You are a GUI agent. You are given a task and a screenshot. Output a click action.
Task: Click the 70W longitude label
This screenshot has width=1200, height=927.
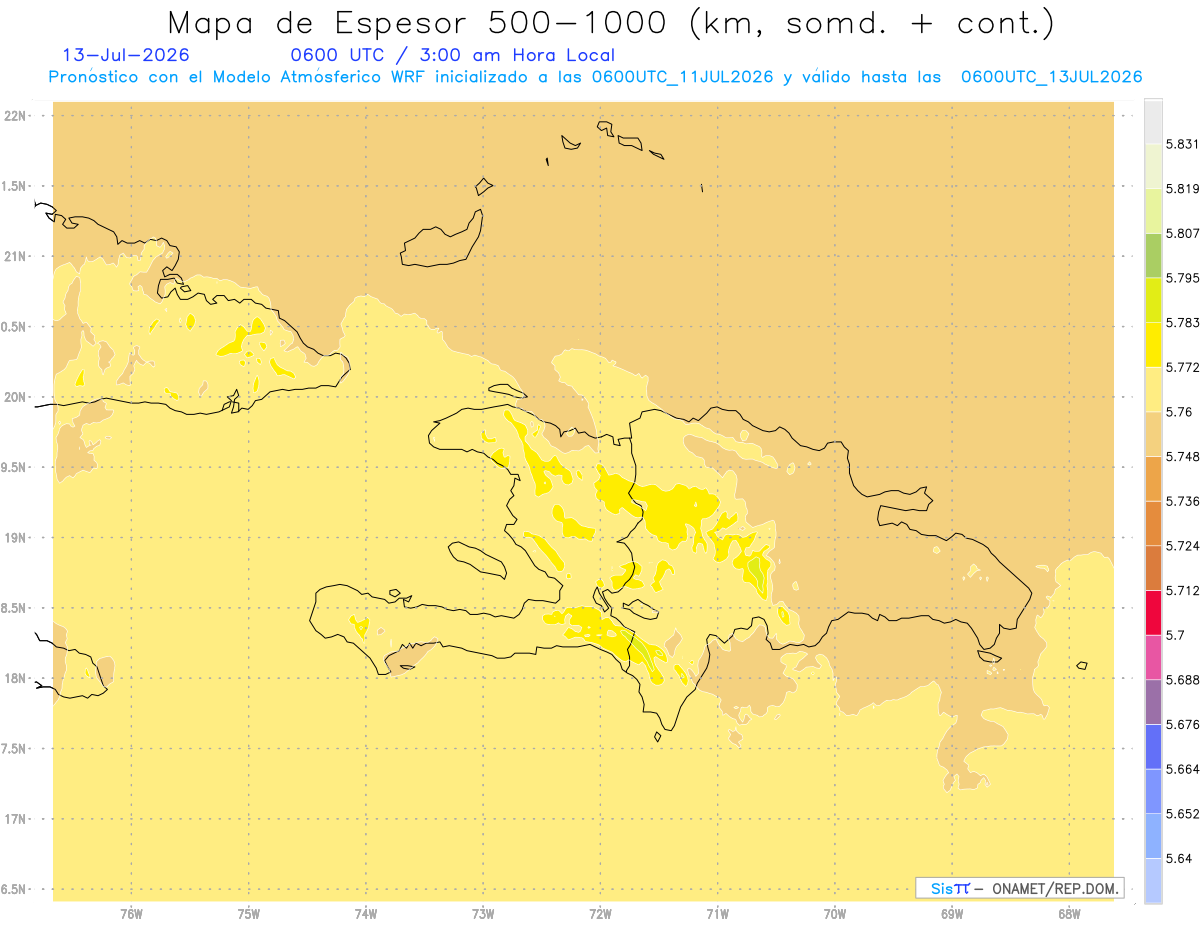(835, 914)
